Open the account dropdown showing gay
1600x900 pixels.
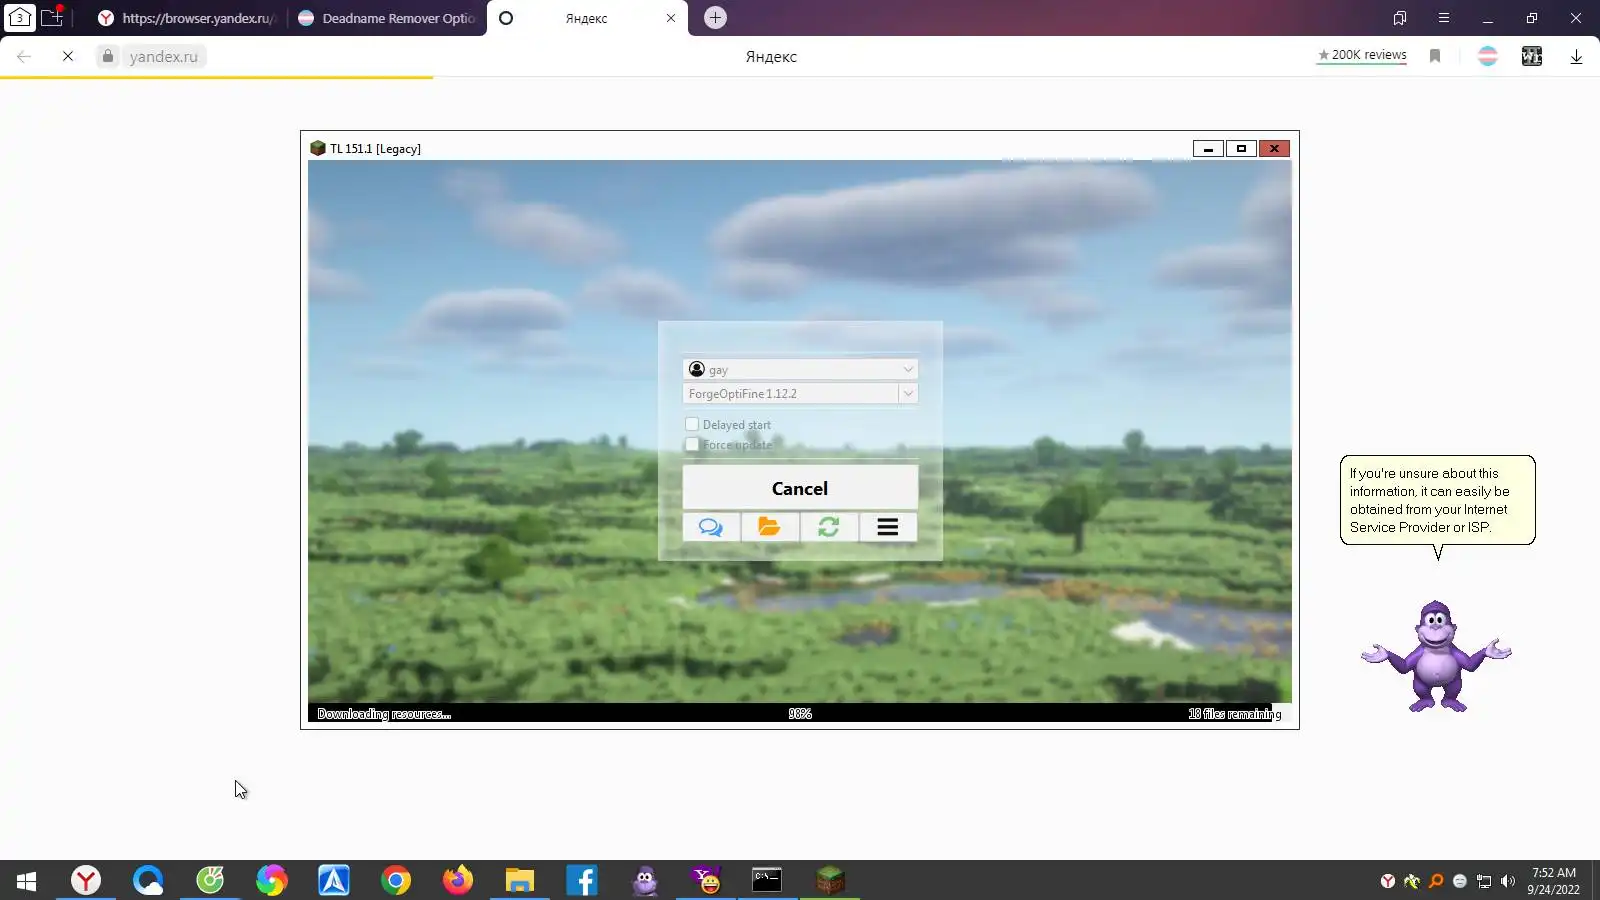pyautogui.click(x=800, y=369)
